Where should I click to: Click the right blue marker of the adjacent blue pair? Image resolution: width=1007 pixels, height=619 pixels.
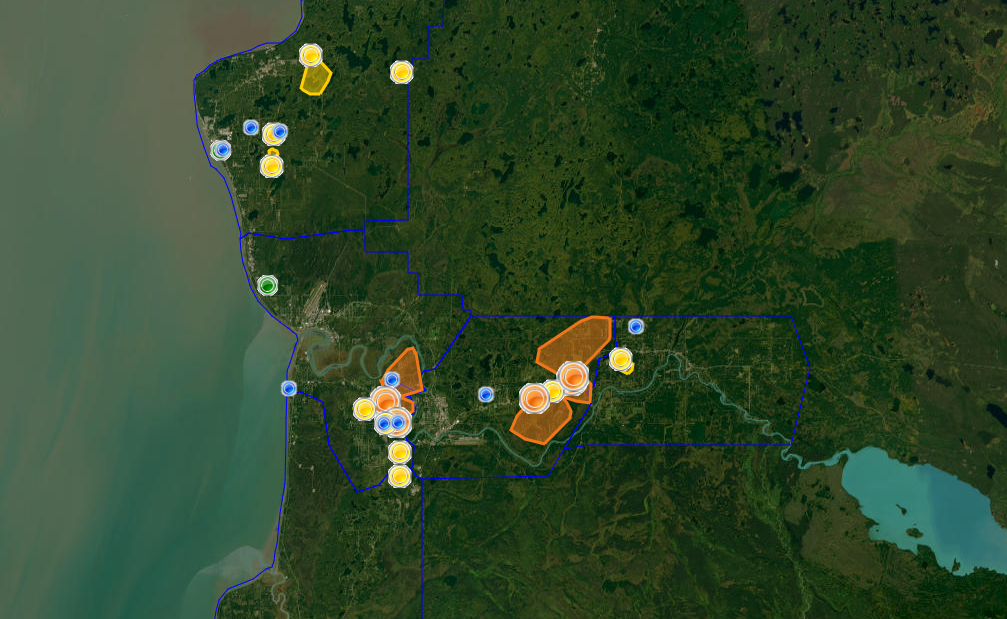[398, 423]
